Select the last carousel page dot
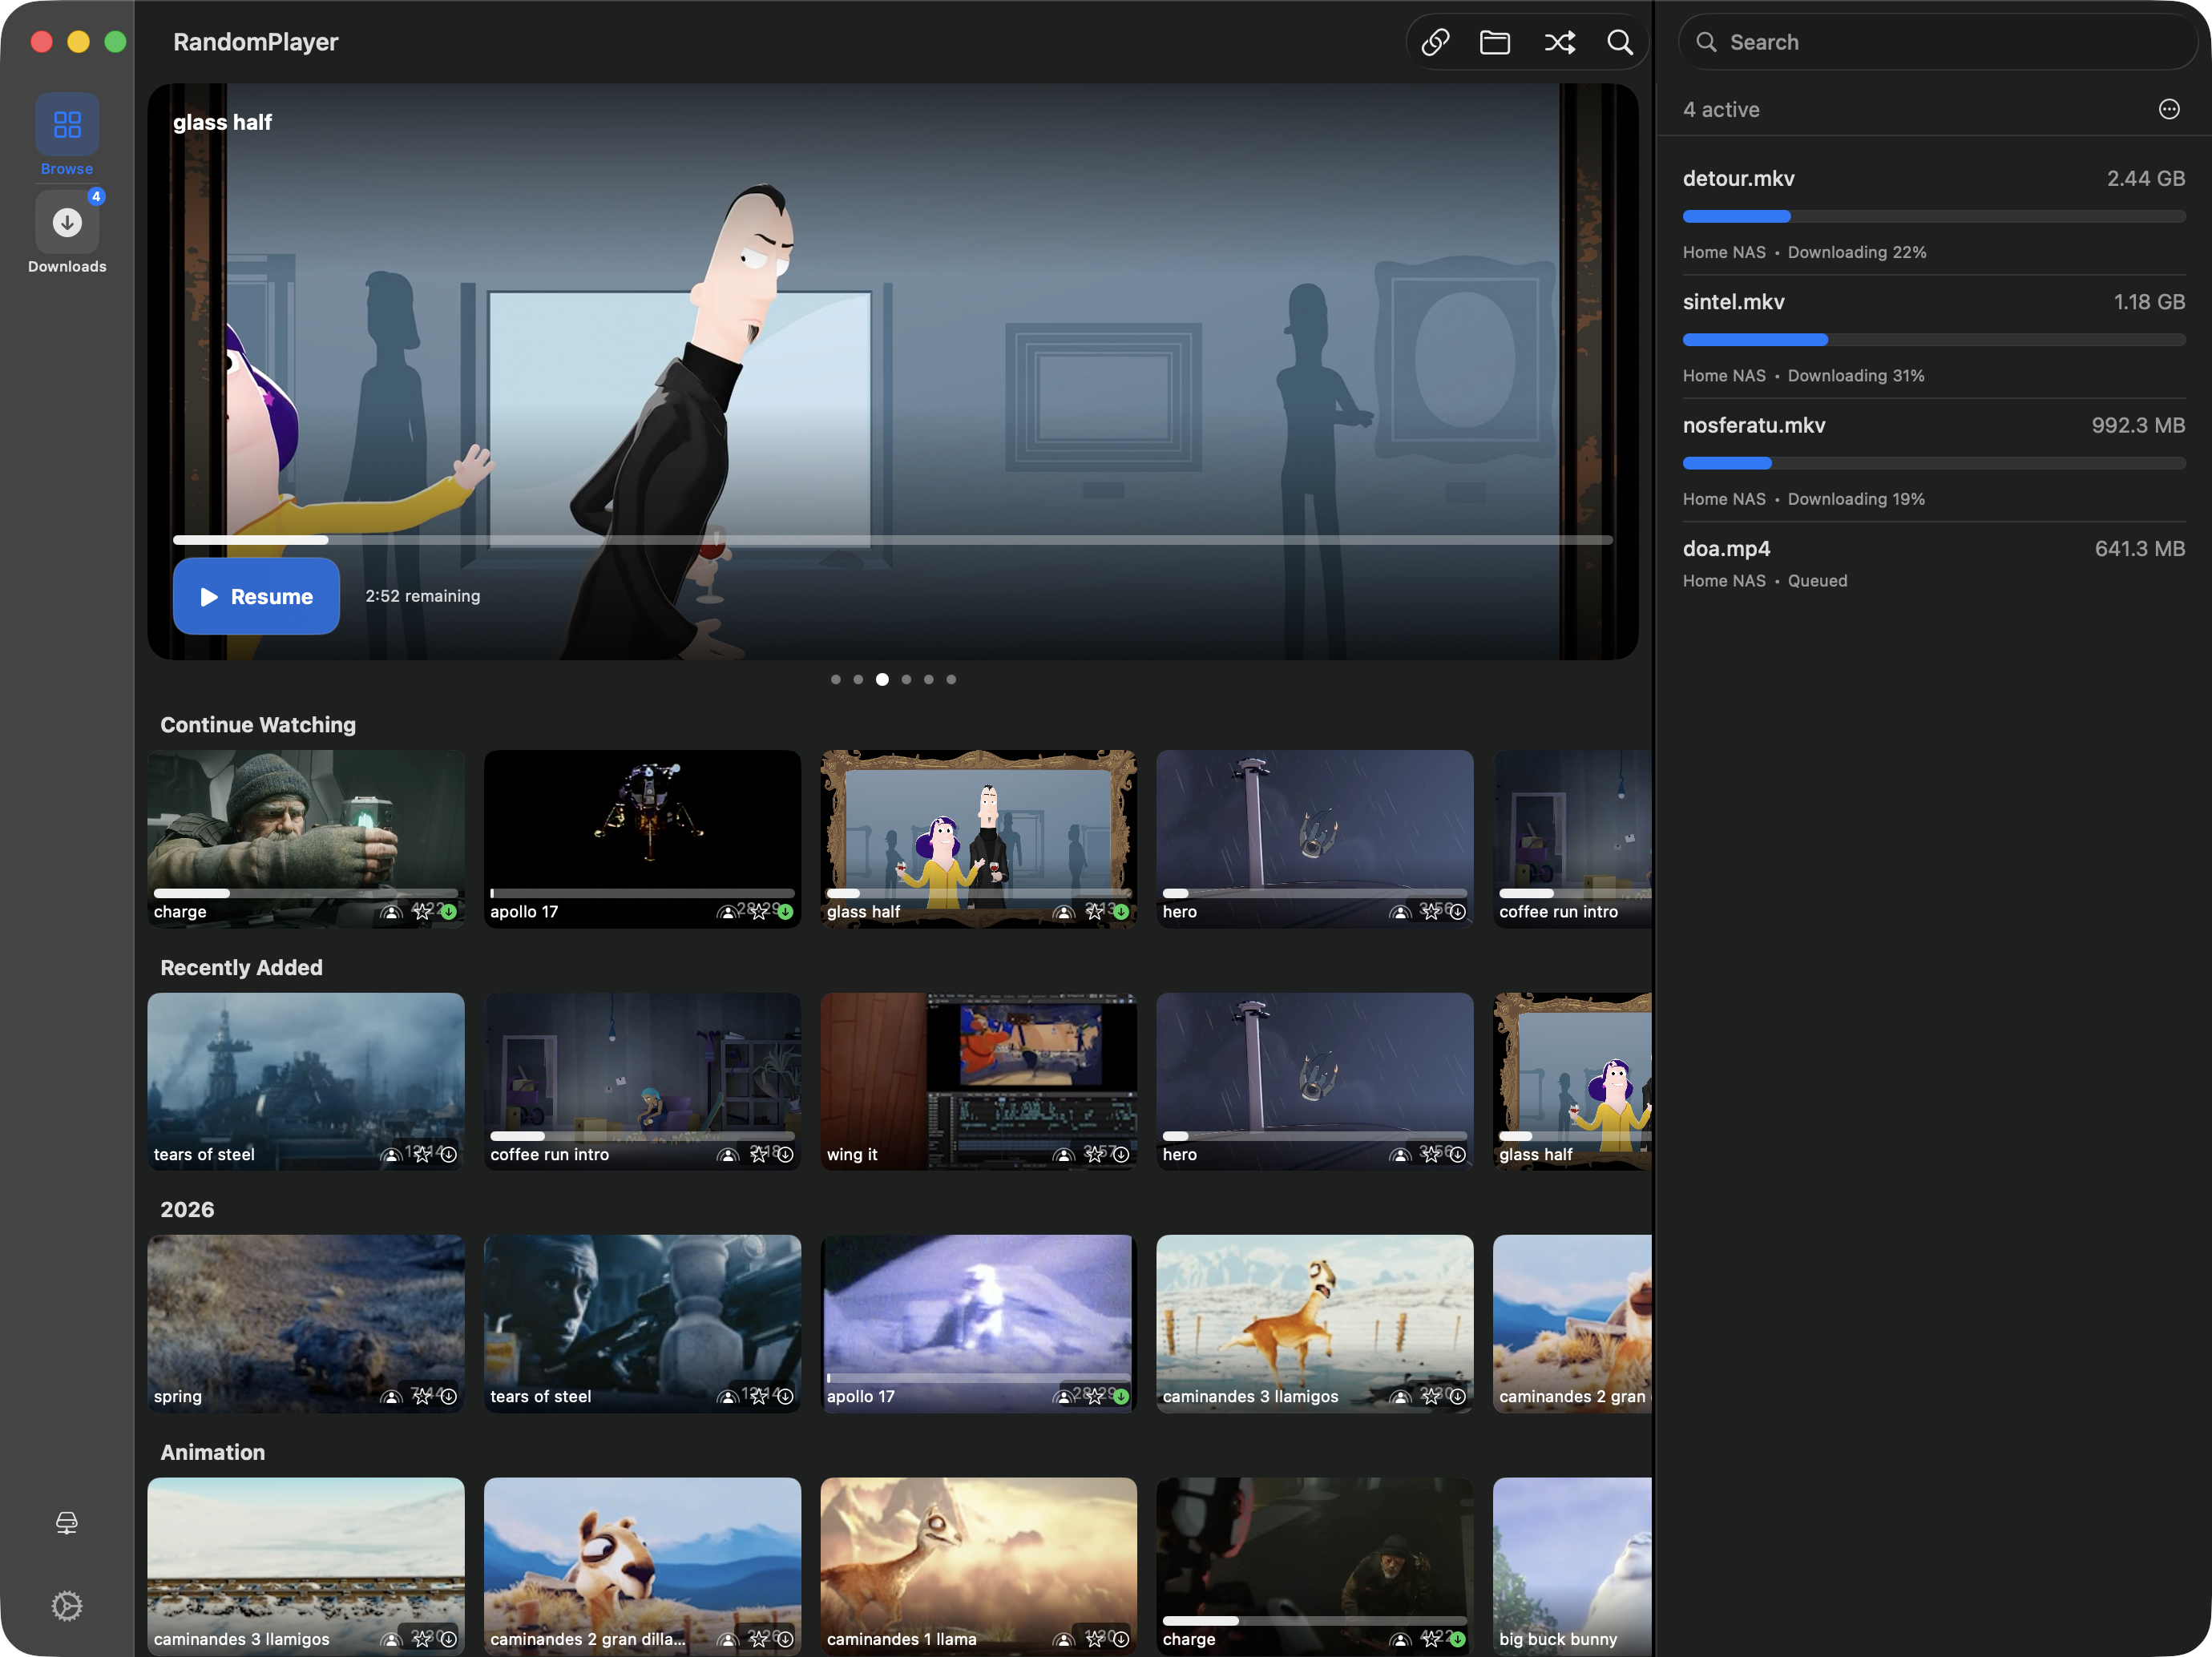Viewport: 2212px width, 1657px height. (x=951, y=679)
